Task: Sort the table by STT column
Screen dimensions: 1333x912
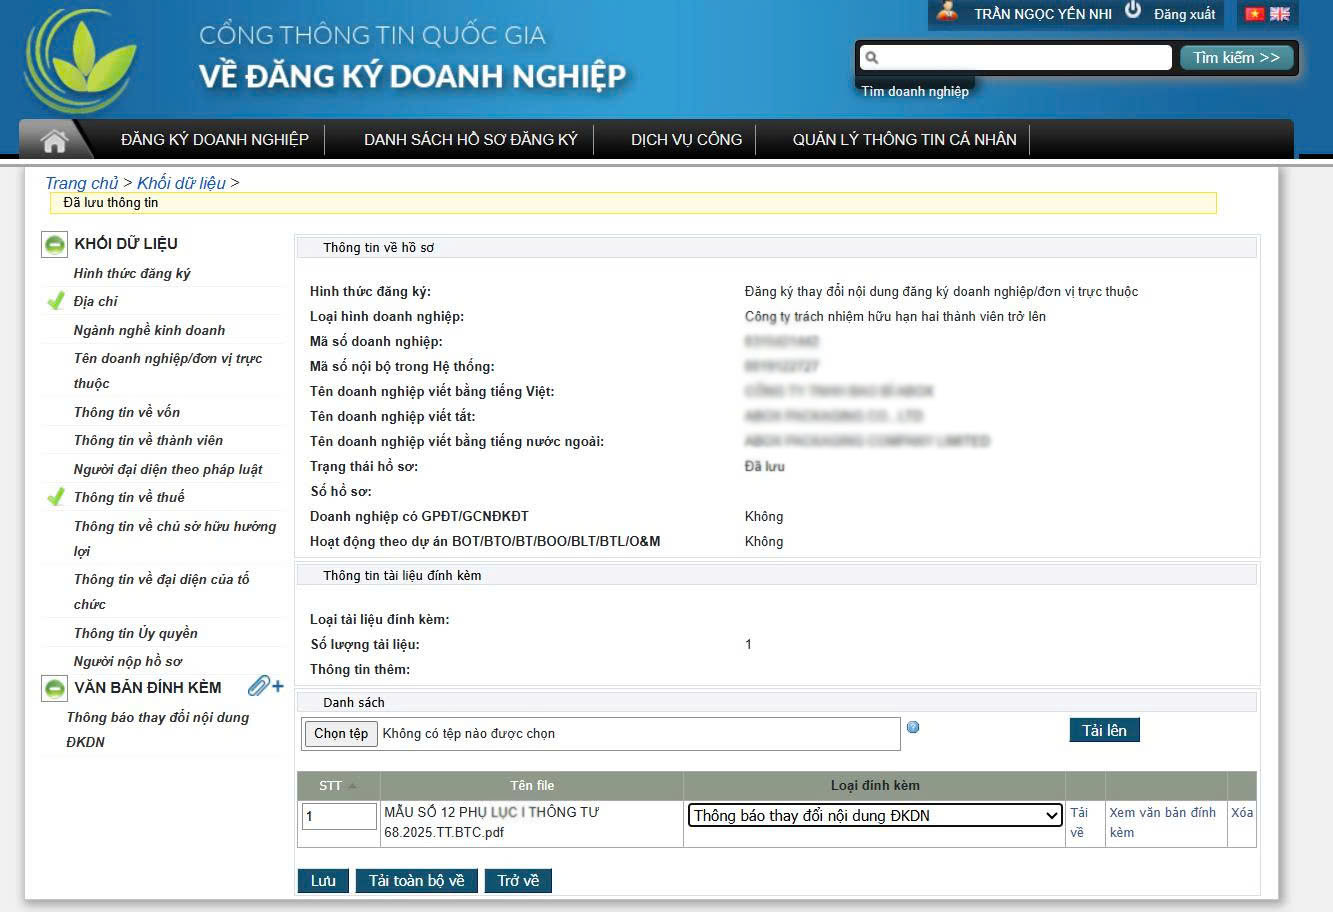Action: [337, 786]
